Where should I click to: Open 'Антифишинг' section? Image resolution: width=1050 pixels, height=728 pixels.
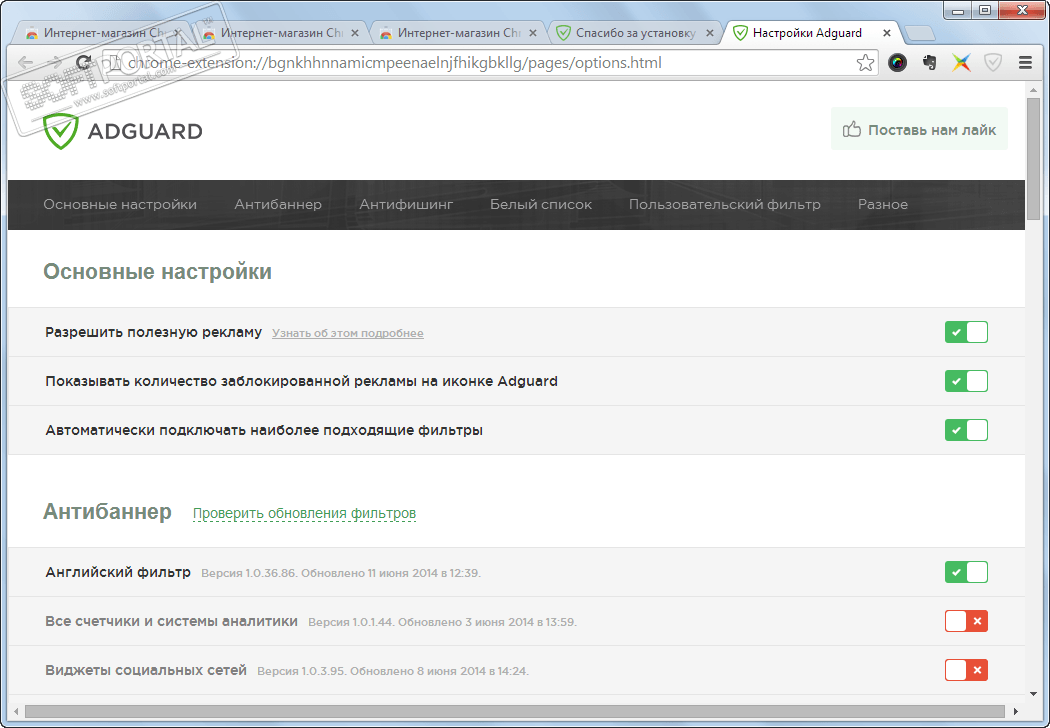click(x=406, y=204)
